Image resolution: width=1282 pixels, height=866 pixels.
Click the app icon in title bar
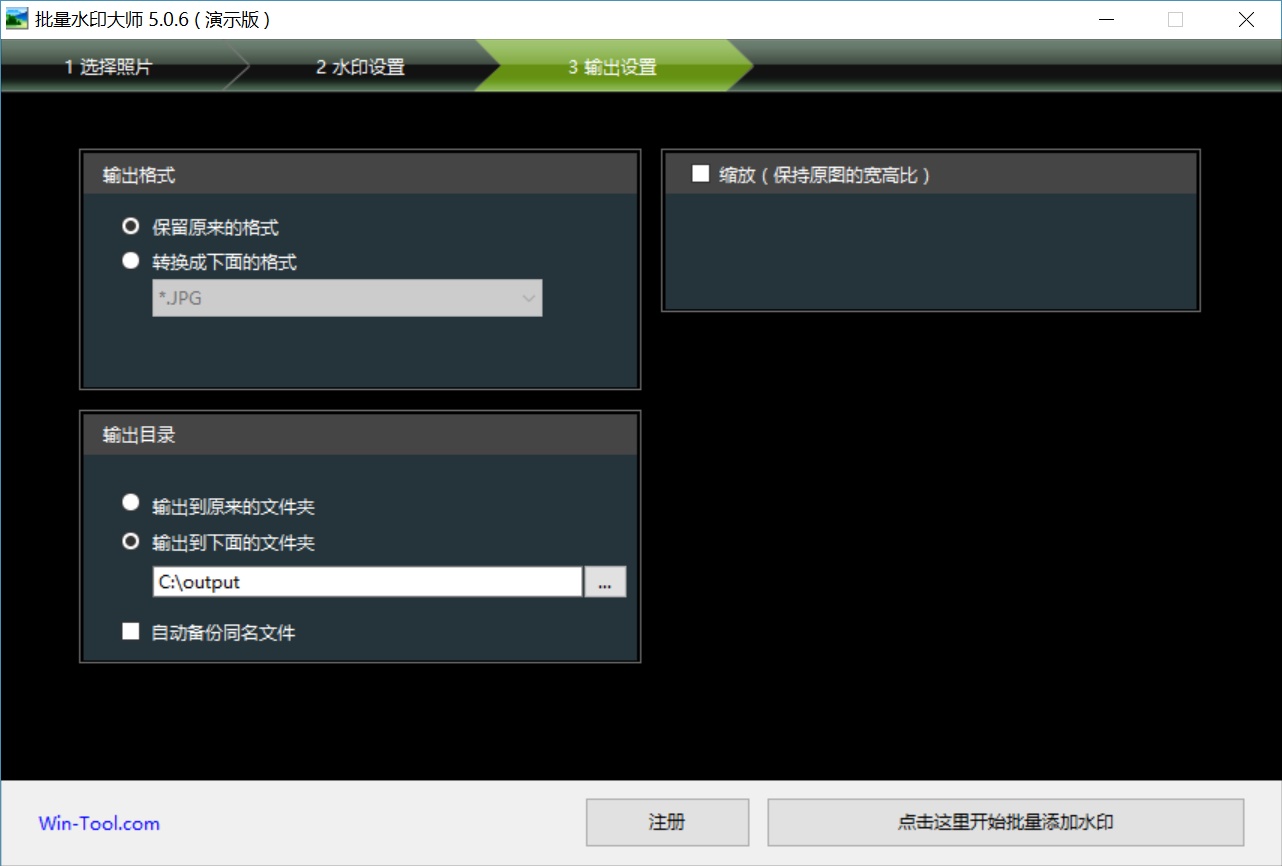pos(17,19)
